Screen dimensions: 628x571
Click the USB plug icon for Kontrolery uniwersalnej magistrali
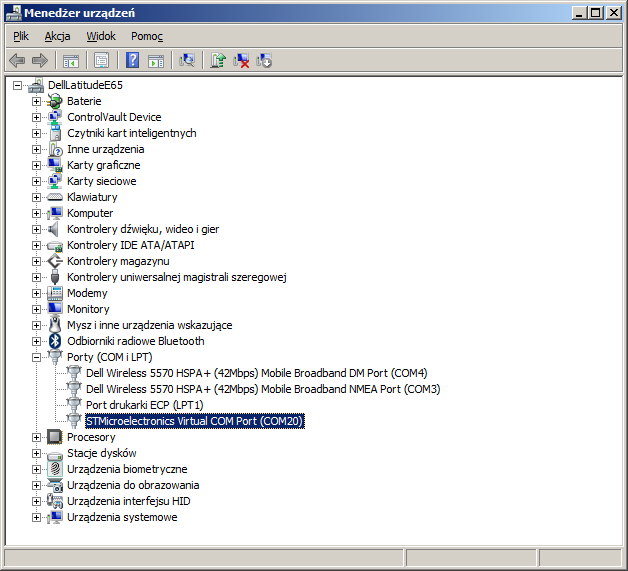point(55,277)
